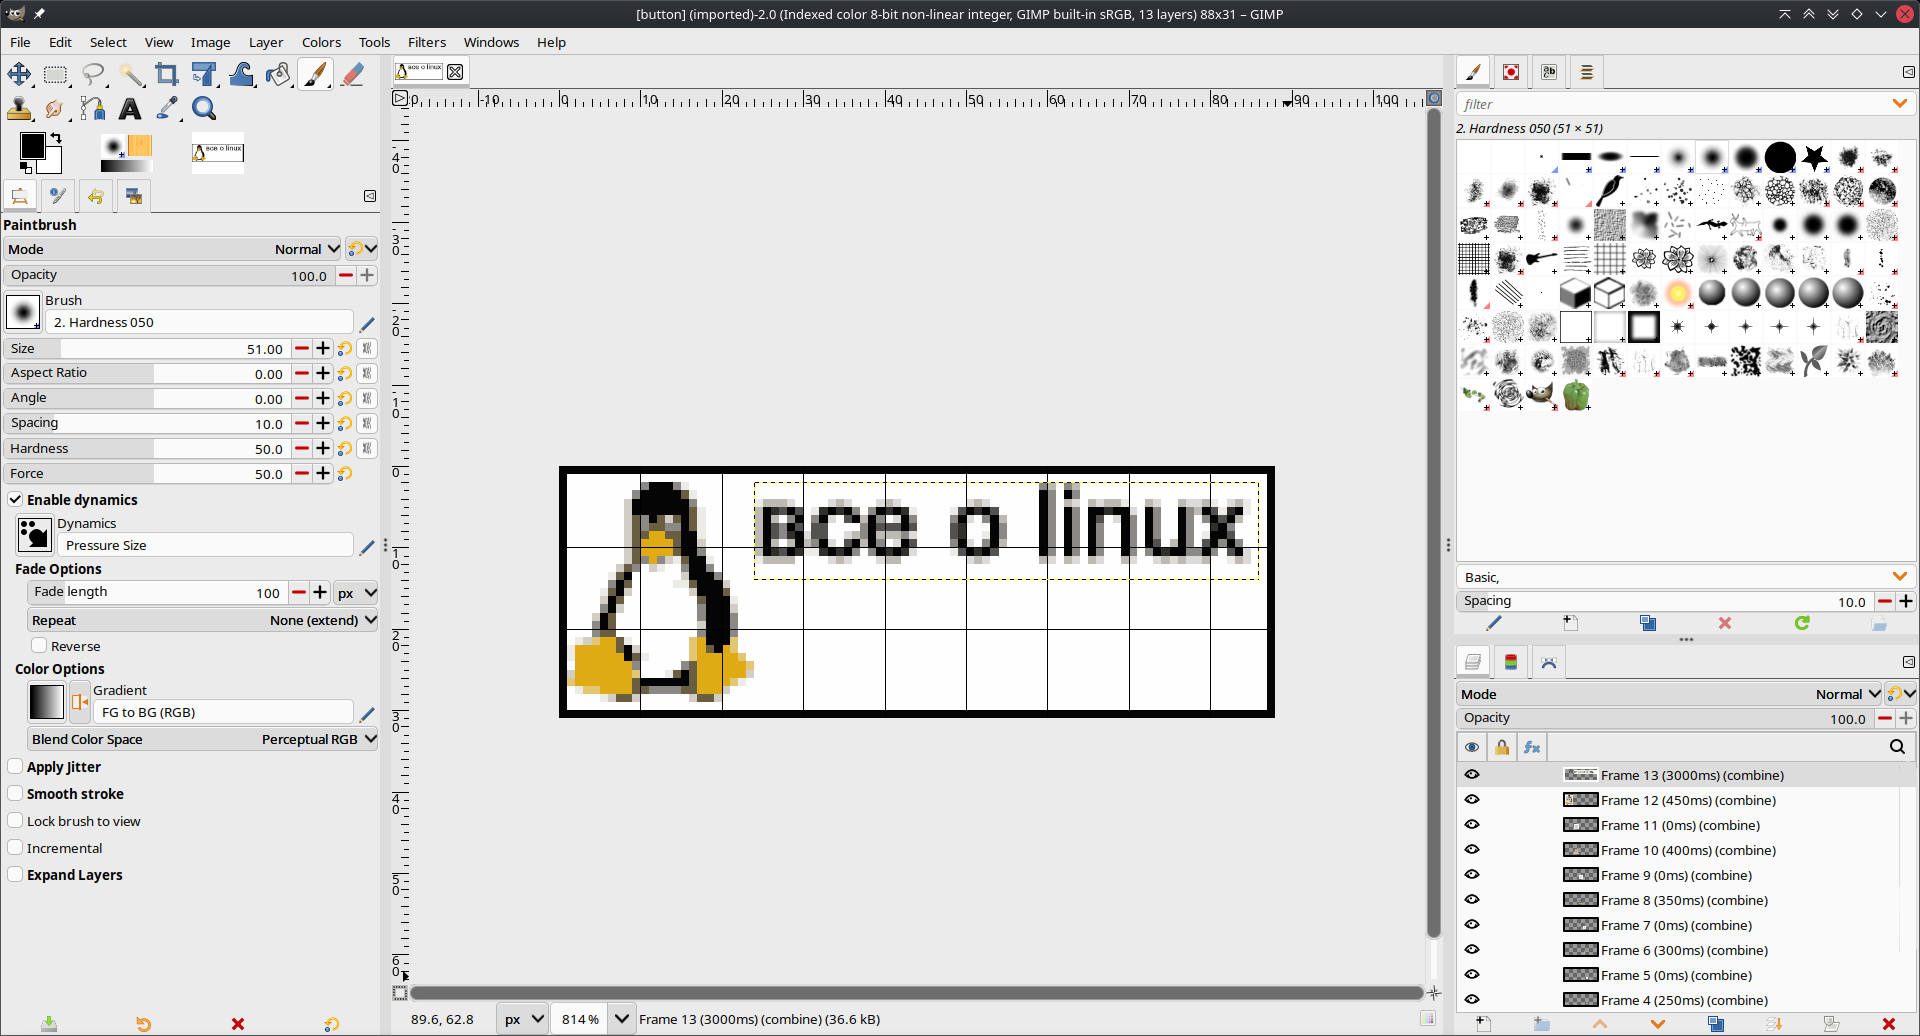1920x1036 pixels.
Task: Open the Basic brush tag dropdown
Action: pyautogui.click(x=1899, y=577)
